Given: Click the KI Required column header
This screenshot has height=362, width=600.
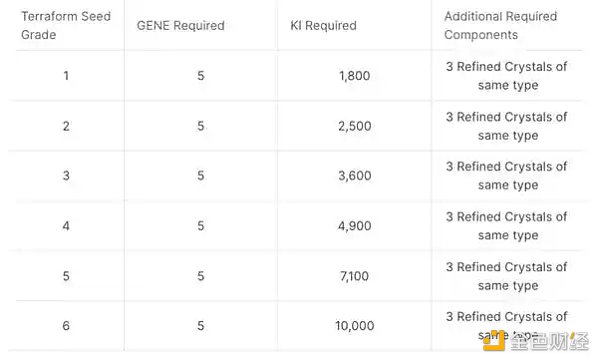Looking at the screenshot, I should coord(323,26).
